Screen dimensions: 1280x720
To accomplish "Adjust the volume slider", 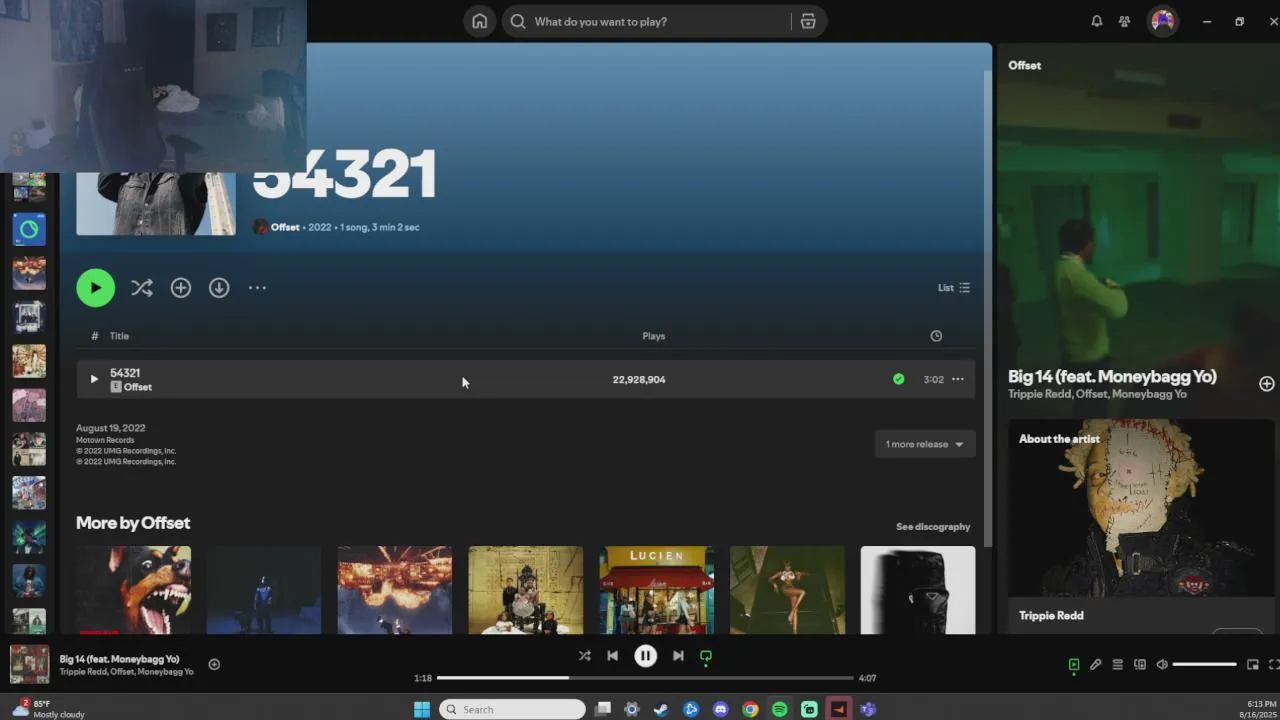I will [x=1205, y=665].
